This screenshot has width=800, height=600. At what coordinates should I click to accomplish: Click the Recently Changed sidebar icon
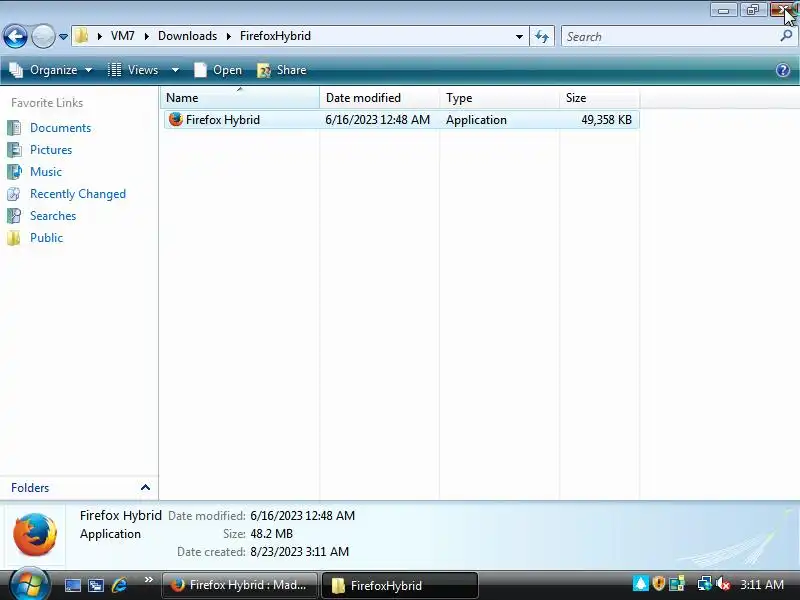pyautogui.click(x=14, y=194)
